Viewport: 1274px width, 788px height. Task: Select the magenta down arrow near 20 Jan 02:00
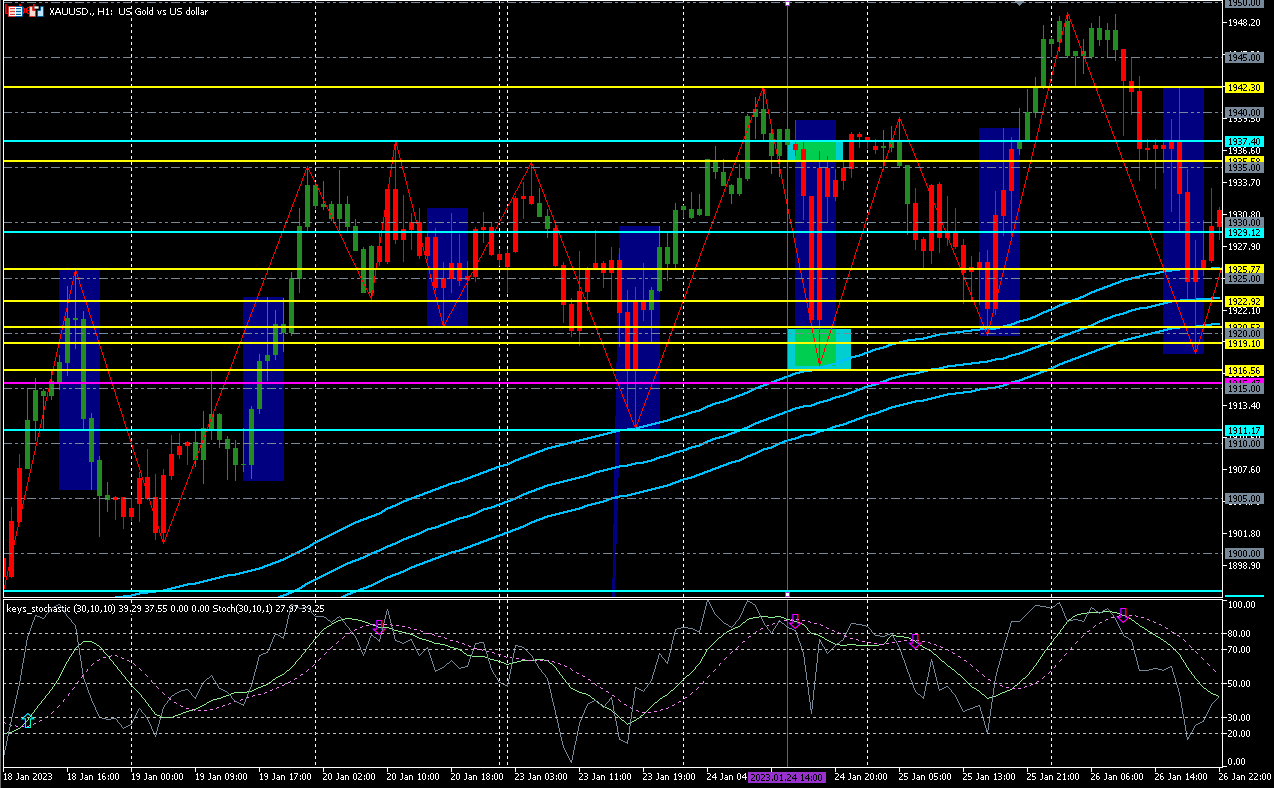(379, 627)
